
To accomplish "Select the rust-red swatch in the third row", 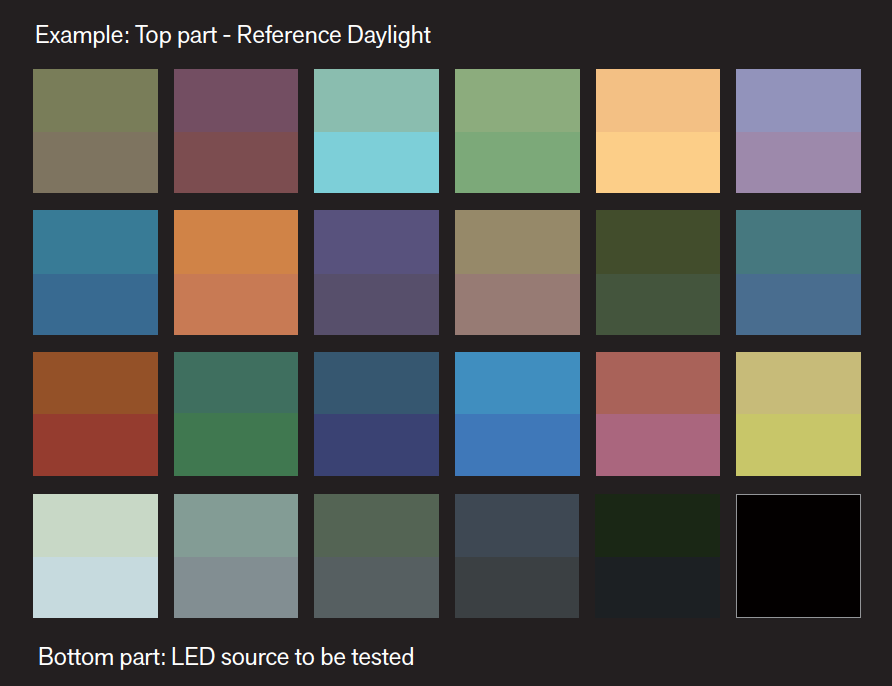I will point(95,414).
